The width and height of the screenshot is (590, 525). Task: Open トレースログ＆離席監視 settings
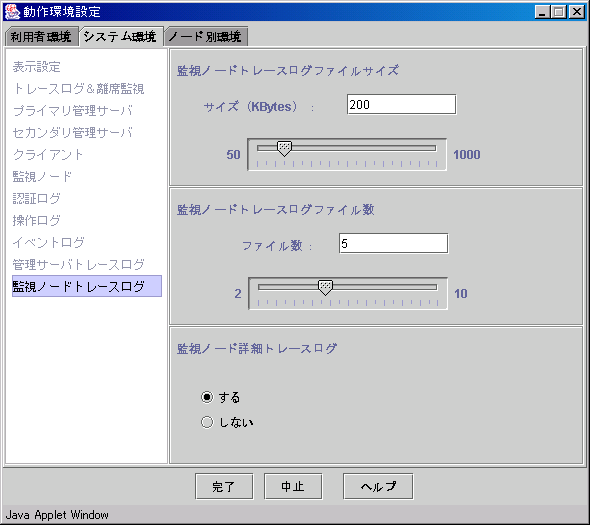point(78,88)
